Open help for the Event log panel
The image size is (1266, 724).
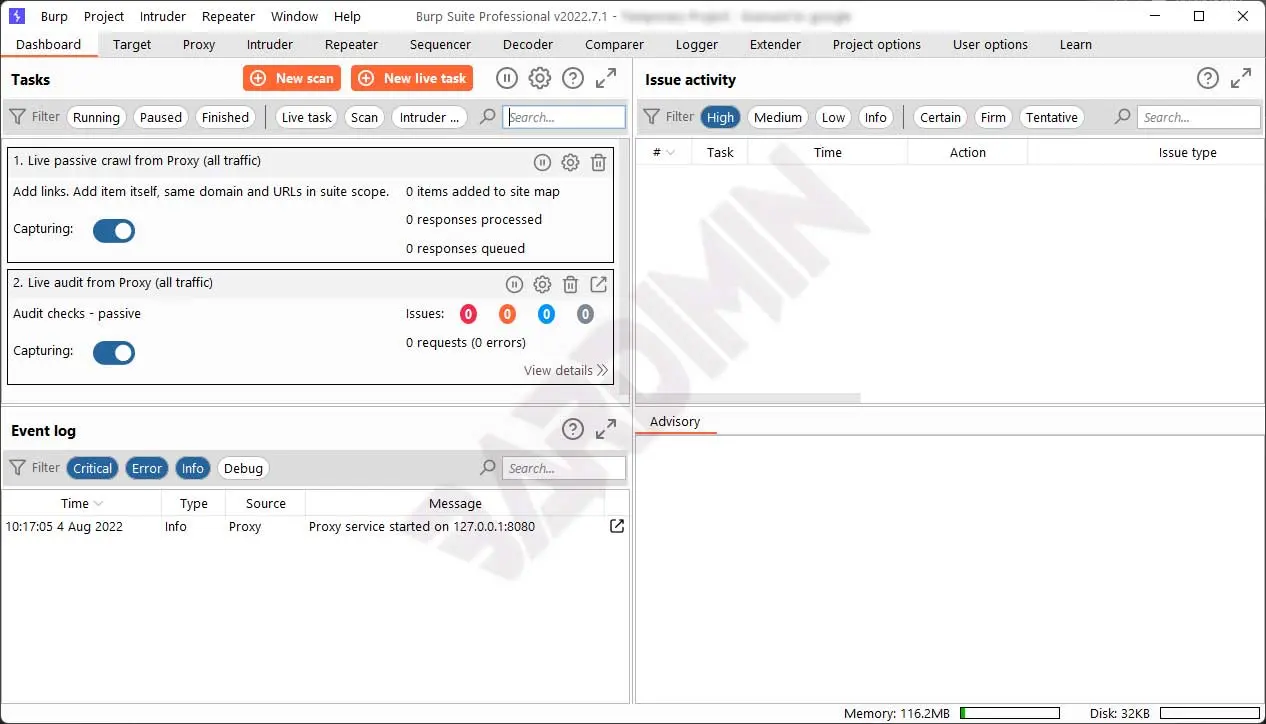click(x=573, y=430)
